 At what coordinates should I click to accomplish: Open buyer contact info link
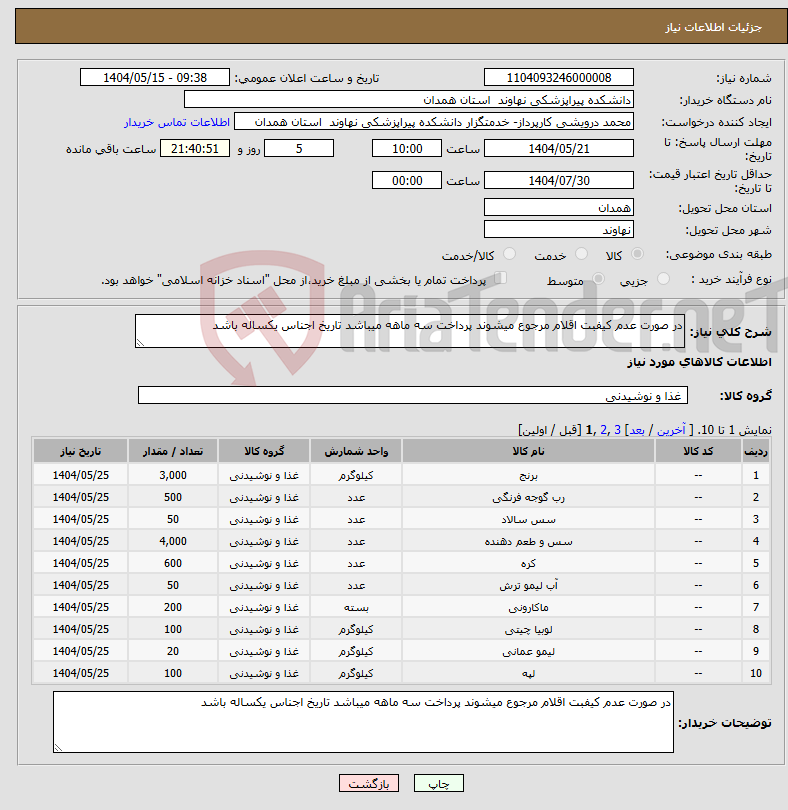coord(177,122)
